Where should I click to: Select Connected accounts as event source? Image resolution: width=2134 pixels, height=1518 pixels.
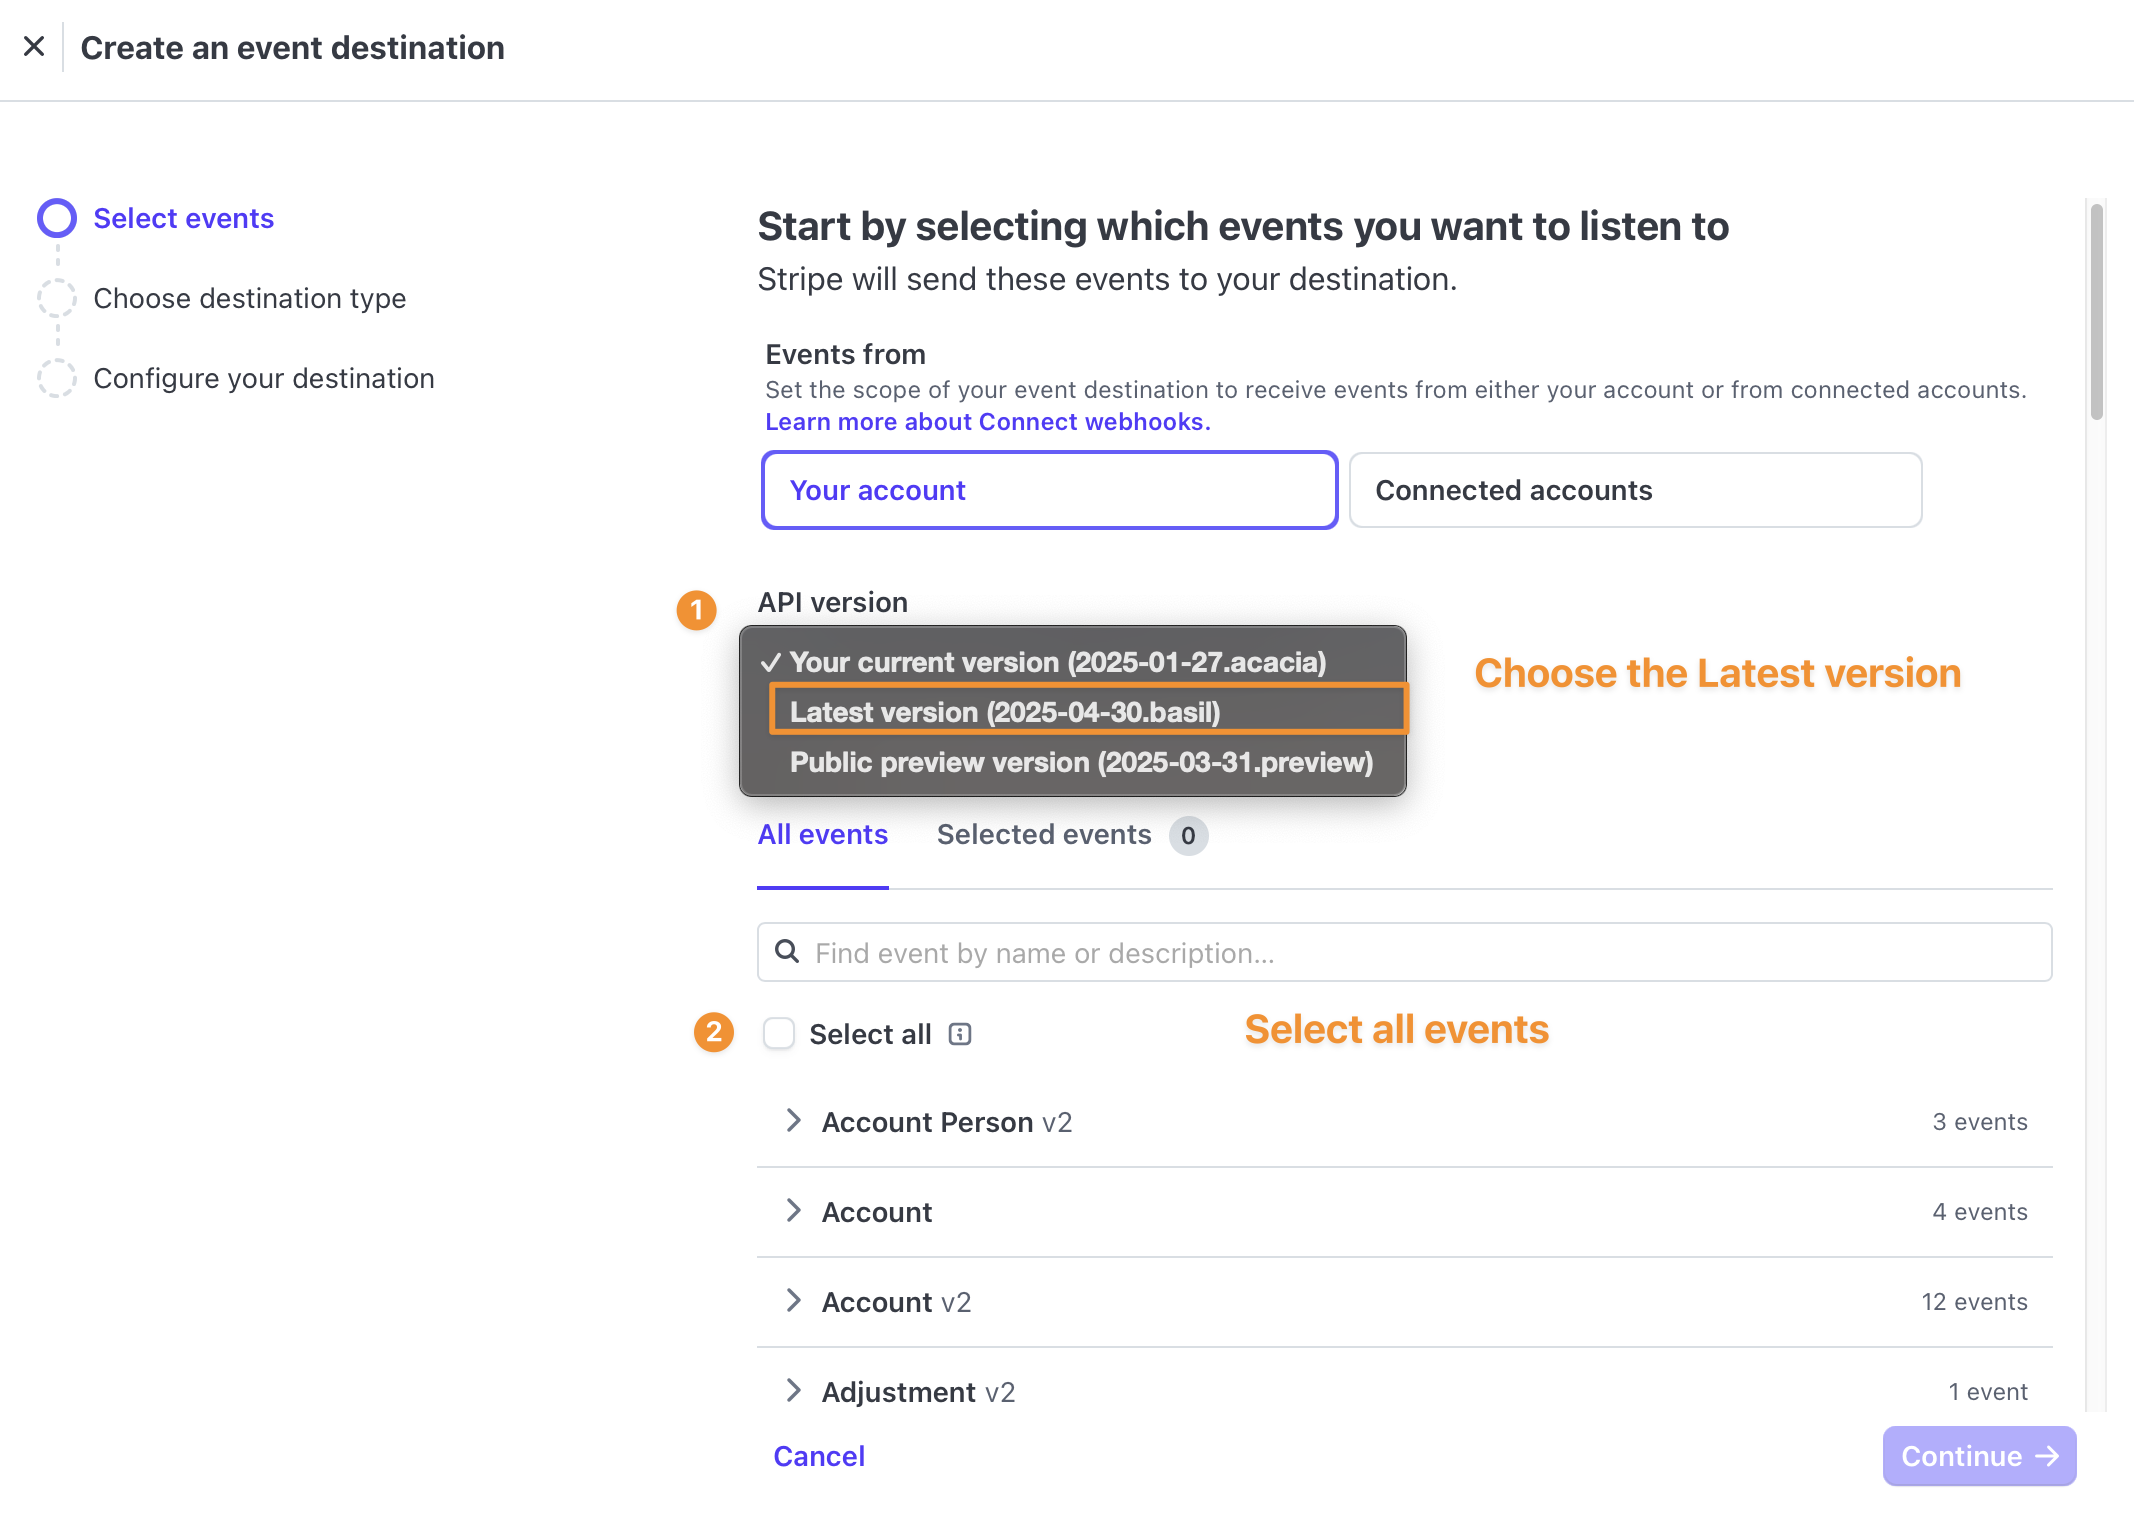pos(1635,490)
